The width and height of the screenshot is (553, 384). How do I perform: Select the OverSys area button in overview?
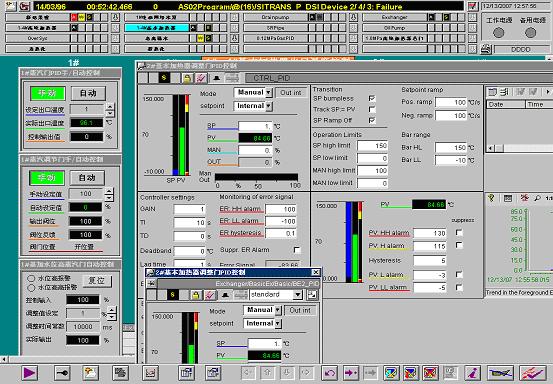[x=37, y=38]
